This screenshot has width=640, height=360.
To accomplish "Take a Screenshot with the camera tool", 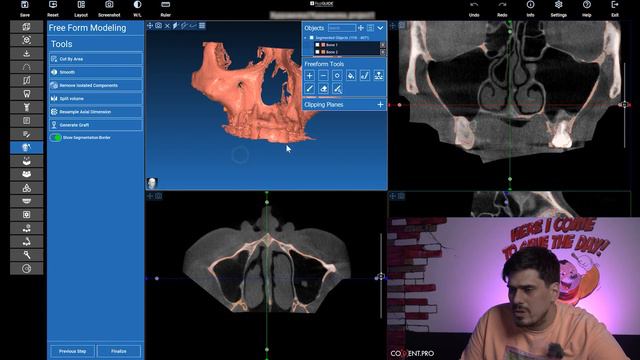I will [x=109, y=9].
